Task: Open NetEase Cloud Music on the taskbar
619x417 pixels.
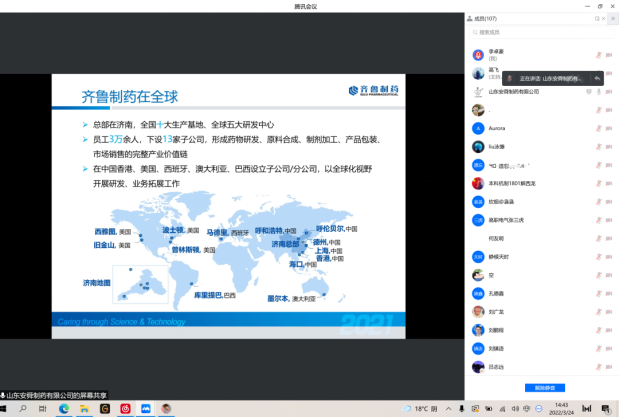Action: coord(125,409)
